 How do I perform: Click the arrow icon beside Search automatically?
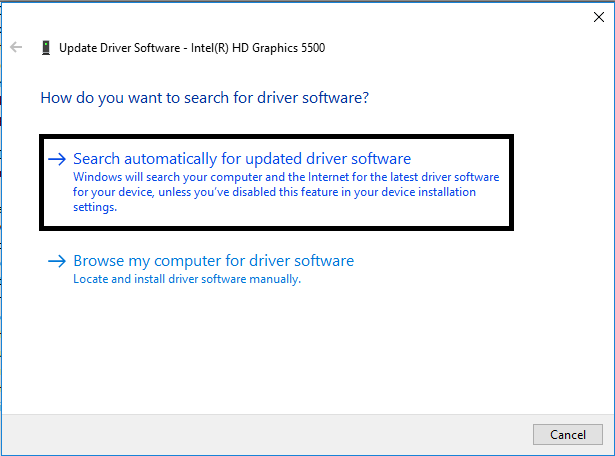click(57, 159)
